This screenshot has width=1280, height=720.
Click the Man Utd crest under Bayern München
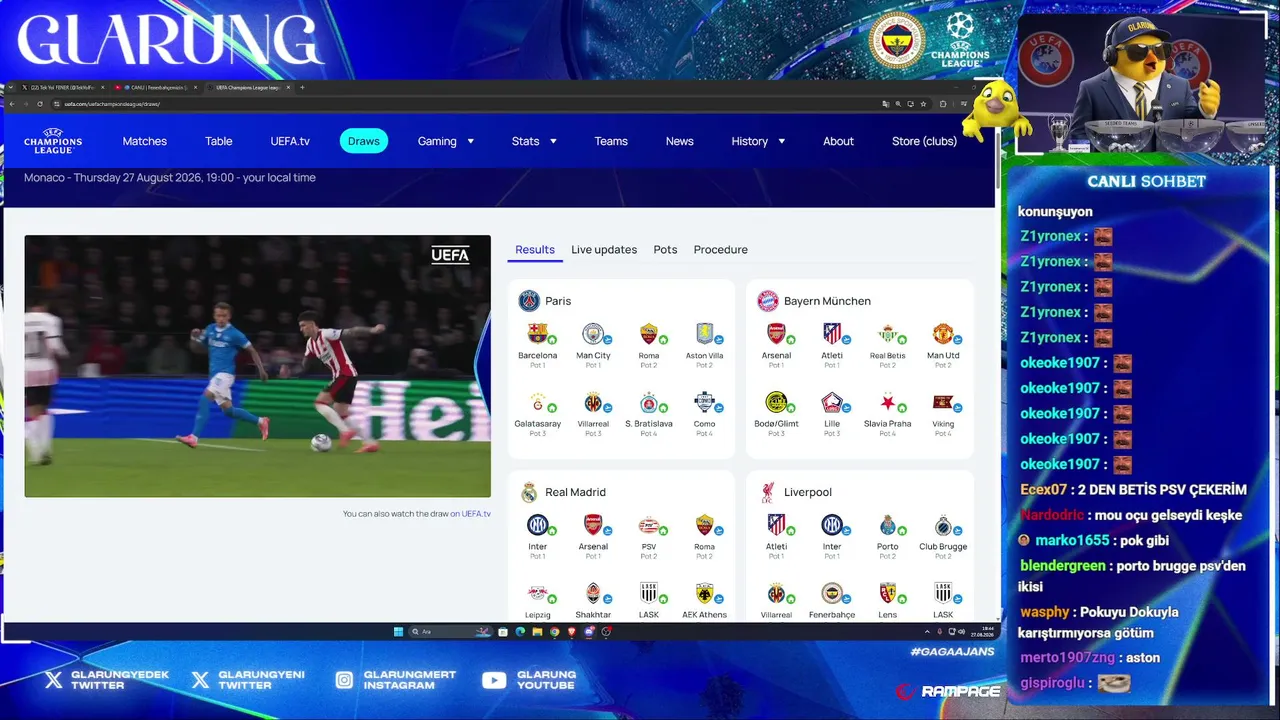[943, 333]
